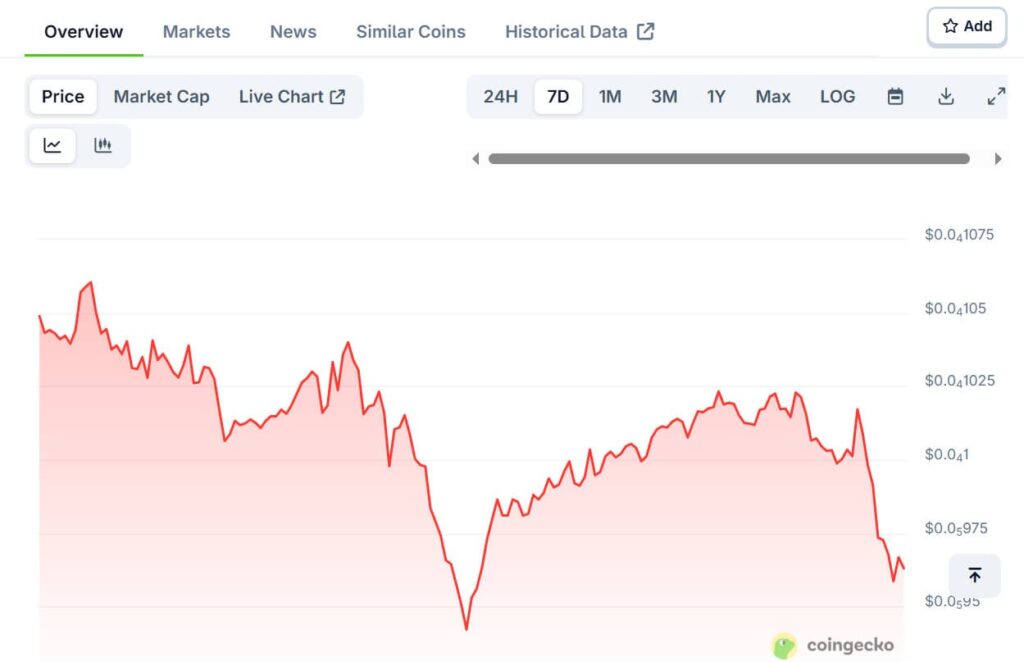Click the horizontal scrollbar right arrow
1024x662 pixels.
point(997,158)
